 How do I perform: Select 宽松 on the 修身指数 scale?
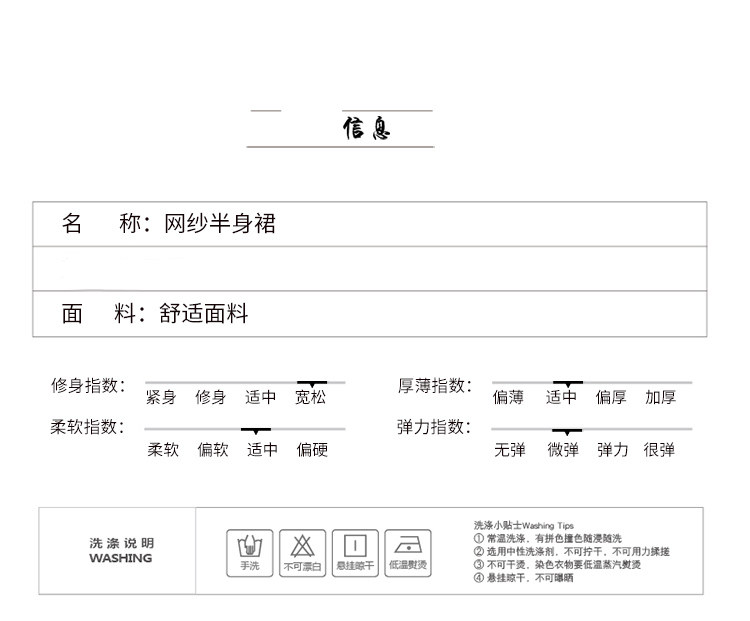(x=311, y=397)
